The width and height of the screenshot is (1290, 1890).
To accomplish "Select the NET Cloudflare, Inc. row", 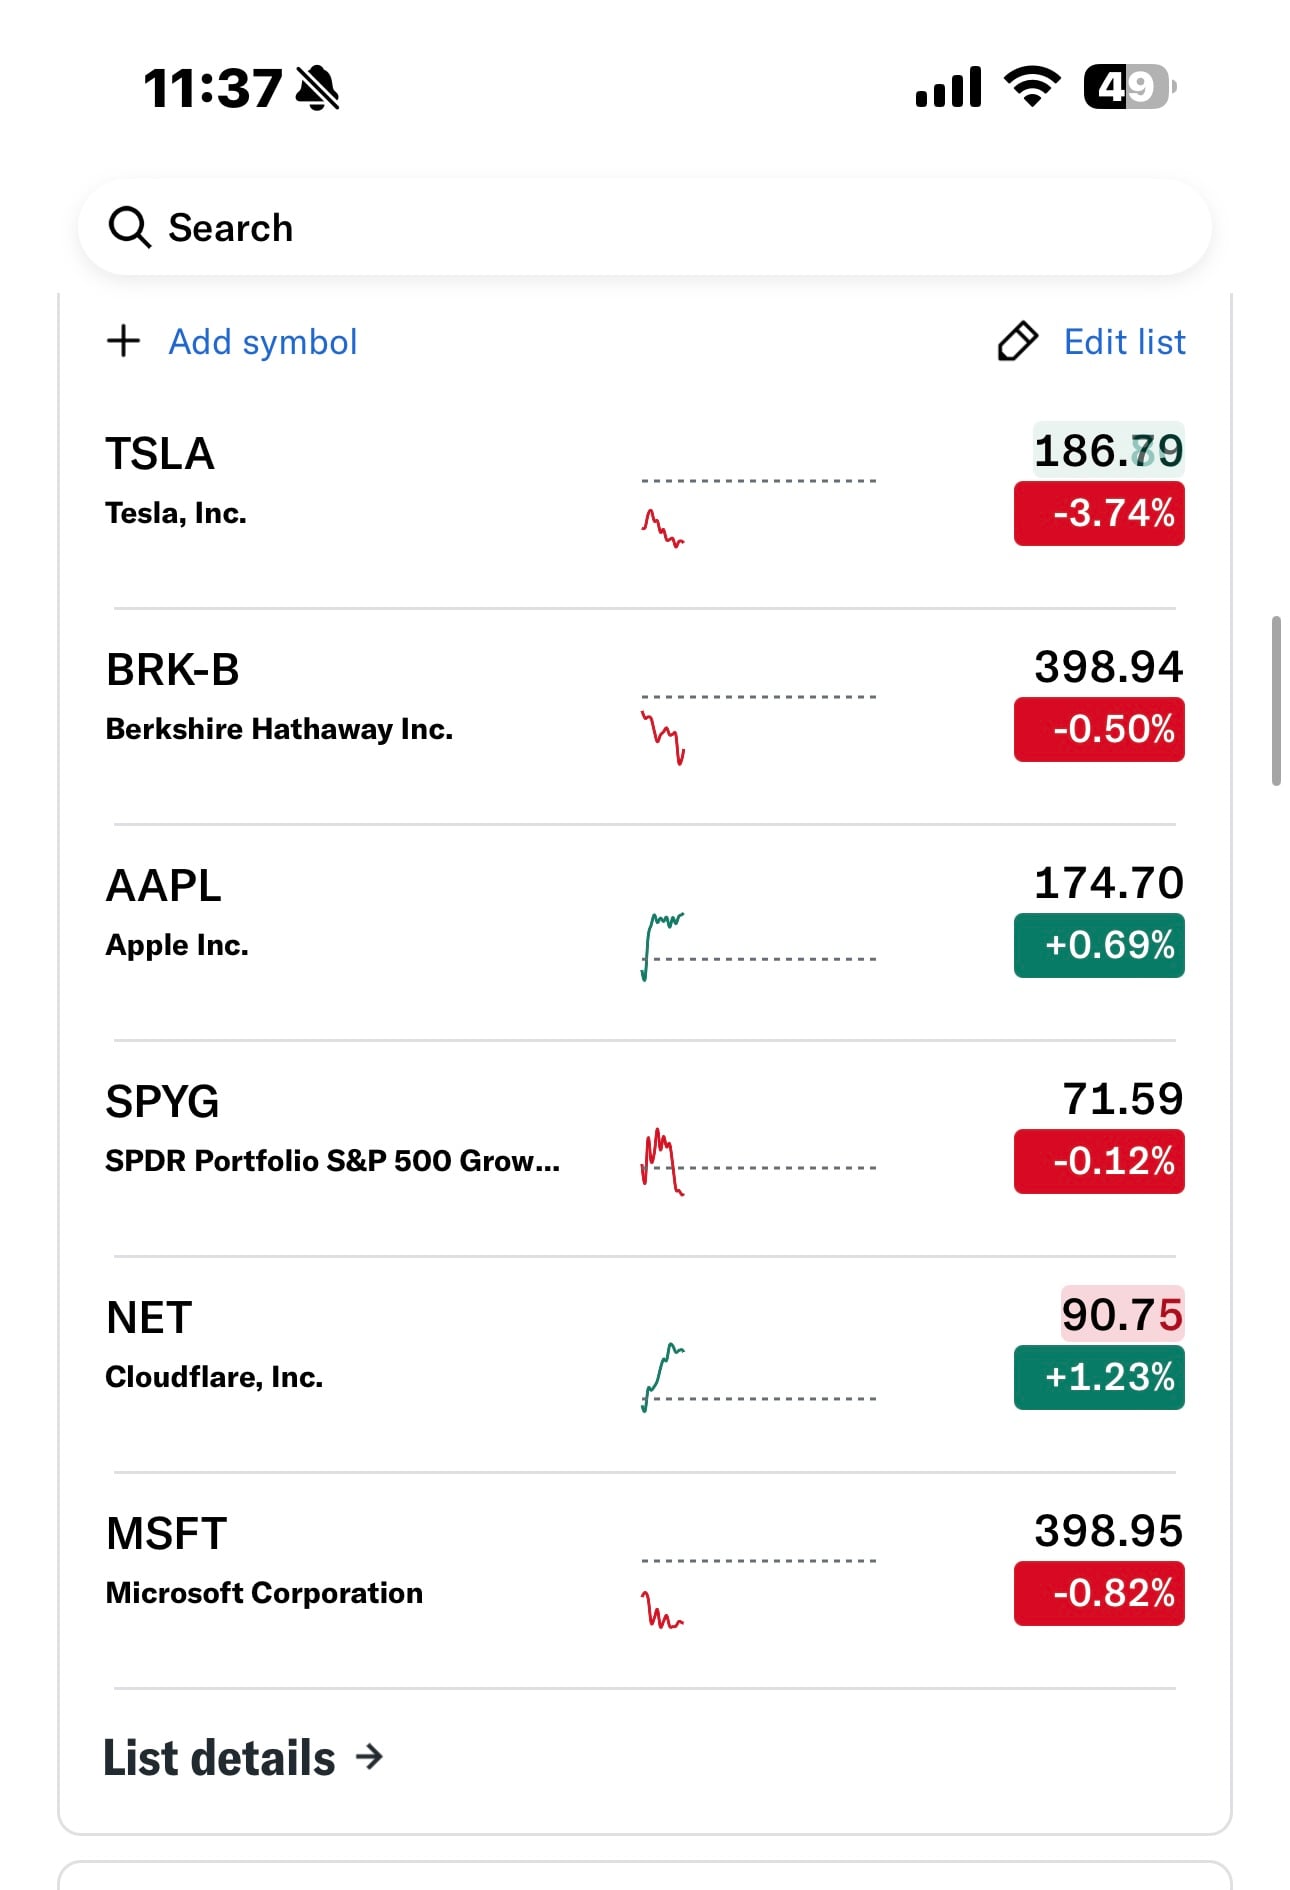I will click(x=645, y=1364).
